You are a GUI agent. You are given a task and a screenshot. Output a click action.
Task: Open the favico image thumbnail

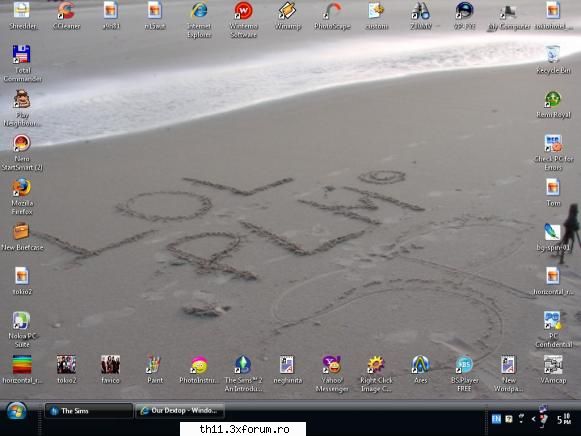(110, 369)
